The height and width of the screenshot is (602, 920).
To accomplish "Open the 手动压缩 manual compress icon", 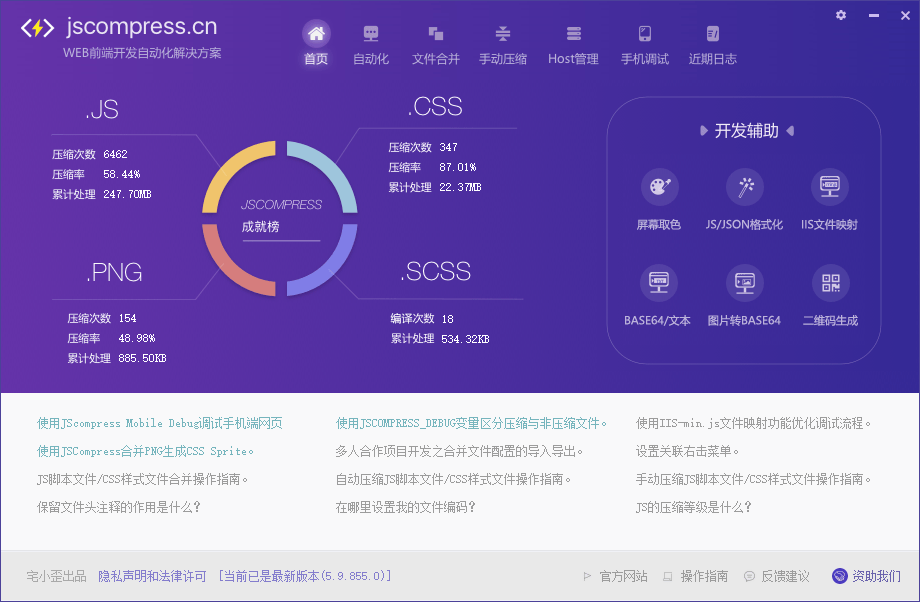I will pos(502,33).
